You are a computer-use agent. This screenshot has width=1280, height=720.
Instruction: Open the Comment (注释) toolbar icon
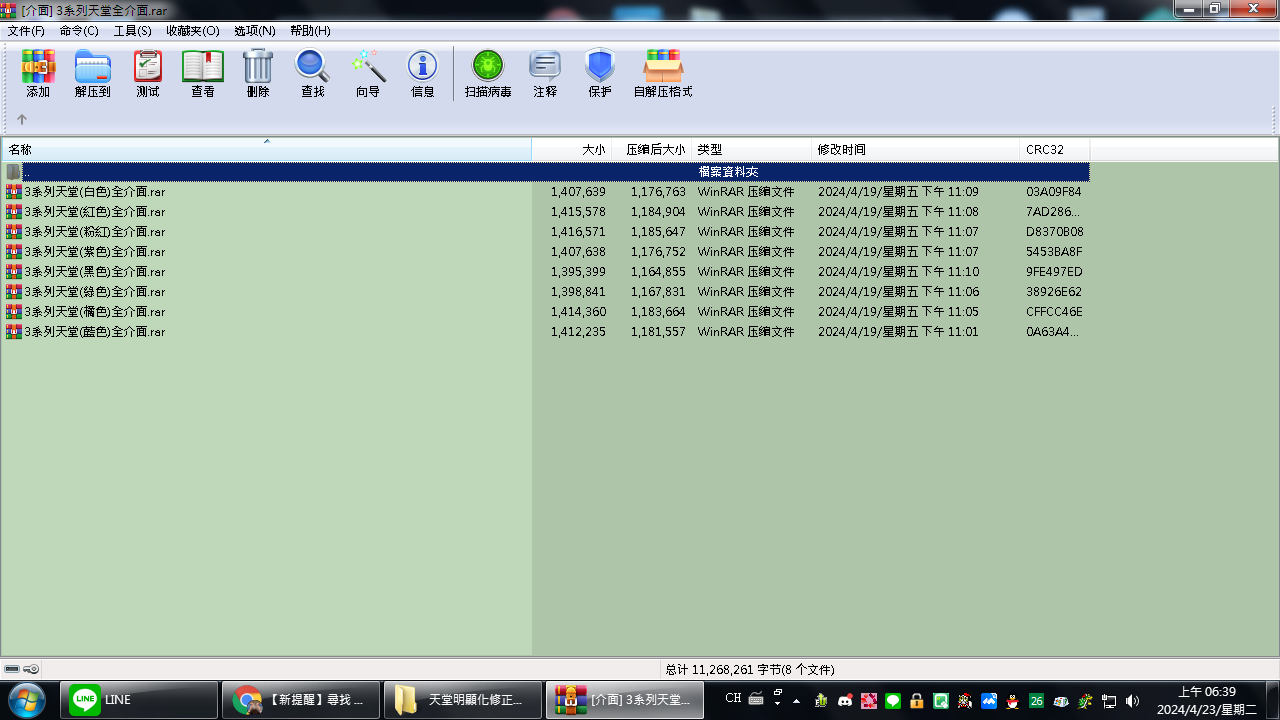545,74
